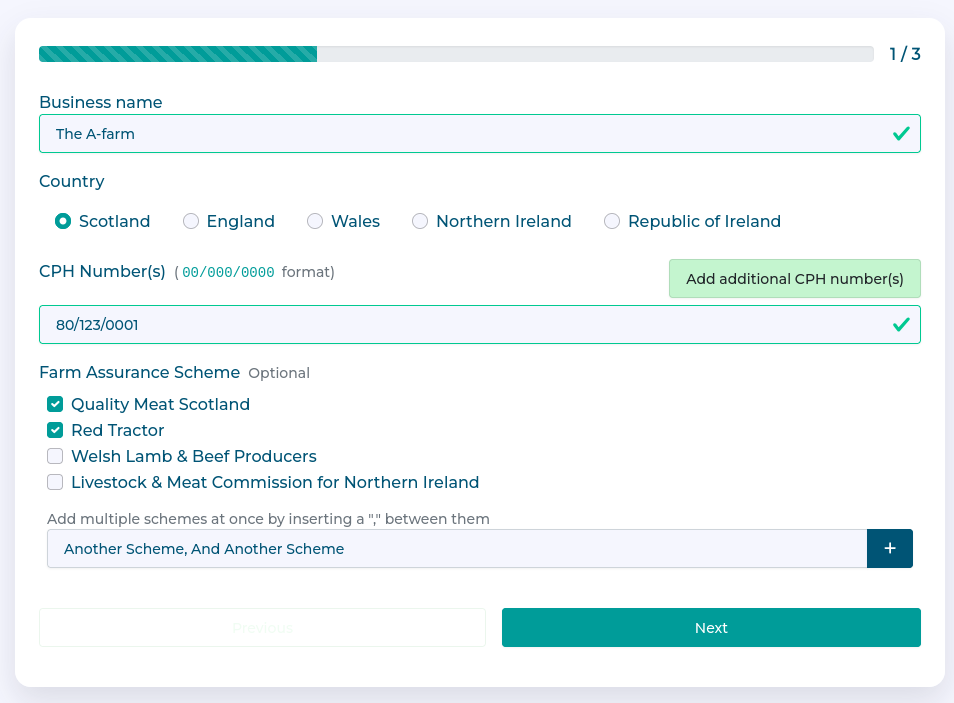The image size is (954, 703).
Task: Pick Northern Ireland as country
Action: (x=420, y=221)
